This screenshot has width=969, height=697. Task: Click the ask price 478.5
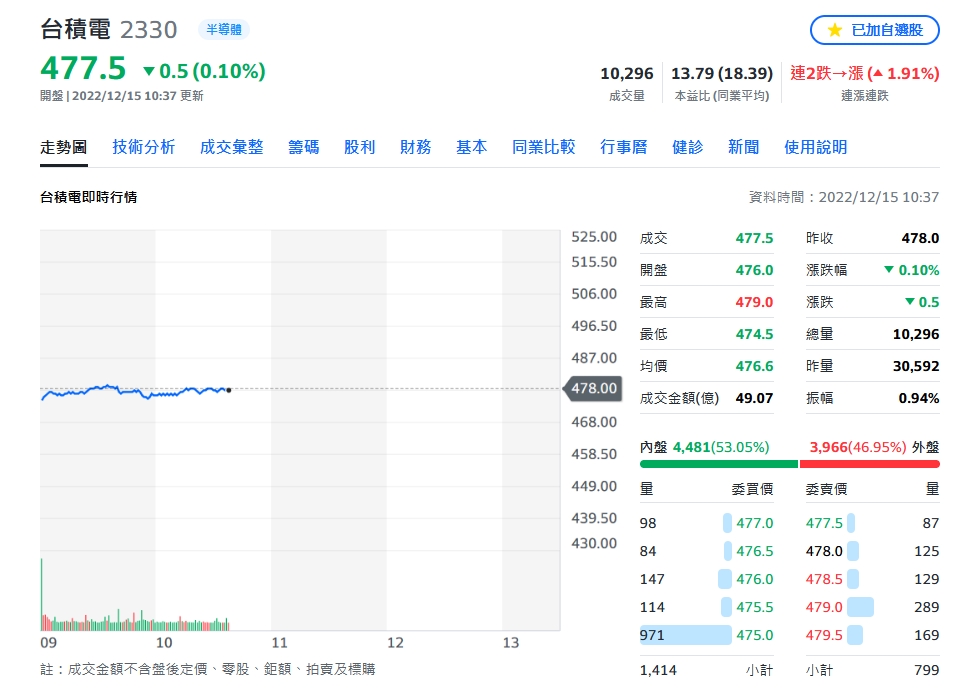tap(824, 579)
